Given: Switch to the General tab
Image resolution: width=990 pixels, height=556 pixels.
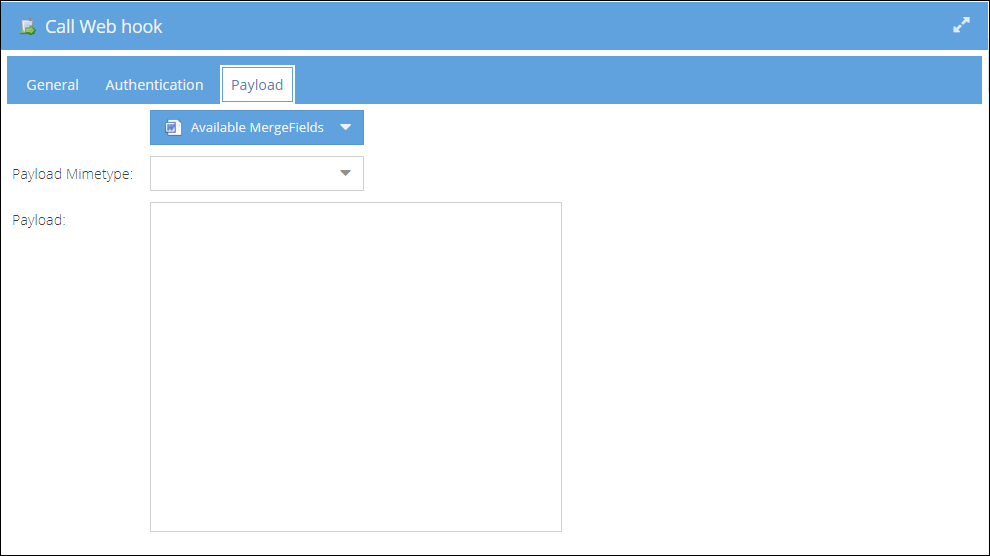Looking at the screenshot, I should [52, 85].
